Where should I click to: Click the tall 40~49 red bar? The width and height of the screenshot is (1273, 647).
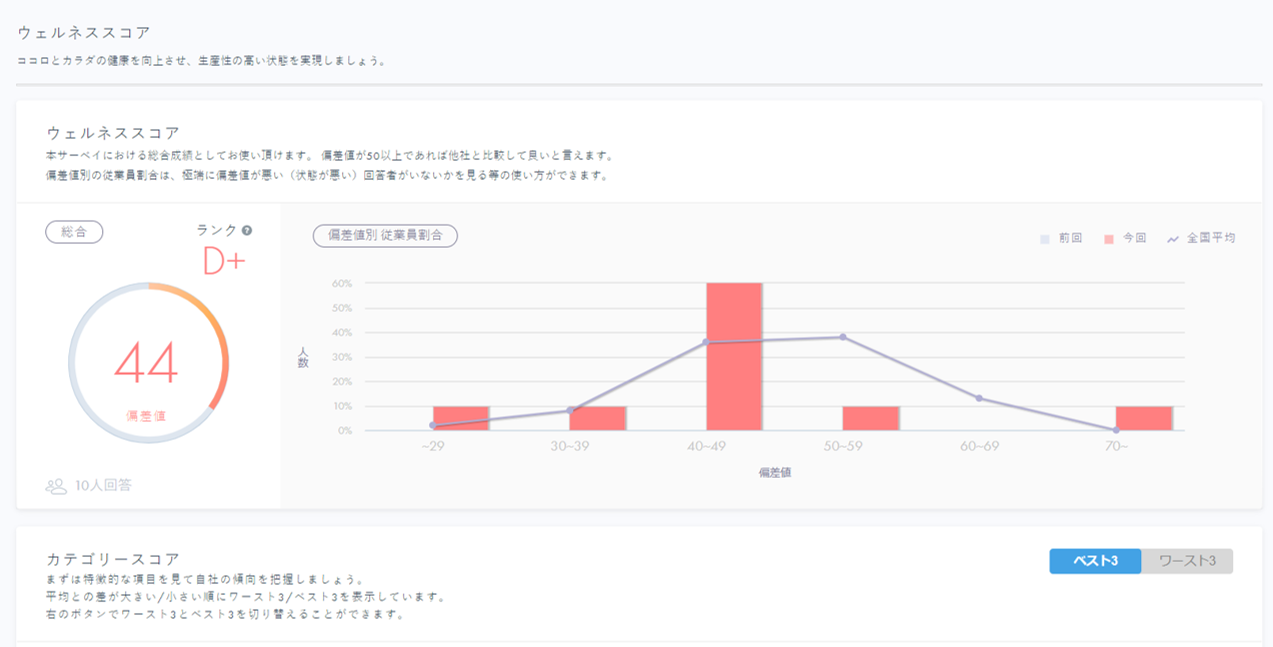(734, 357)
